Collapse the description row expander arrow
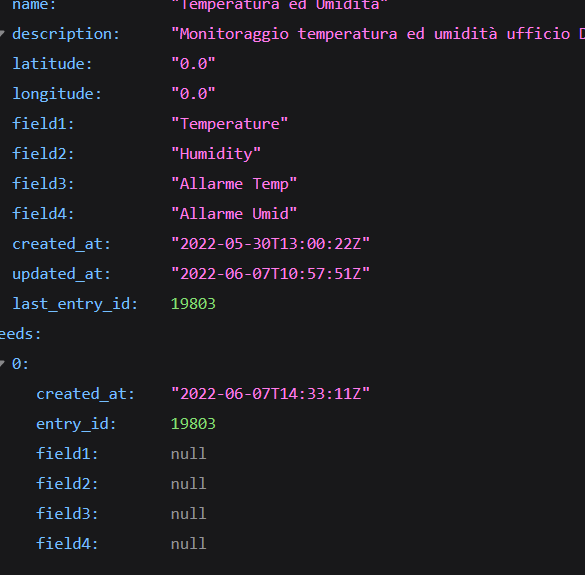This screenshot has width=585, height=575. click(2, 34)
